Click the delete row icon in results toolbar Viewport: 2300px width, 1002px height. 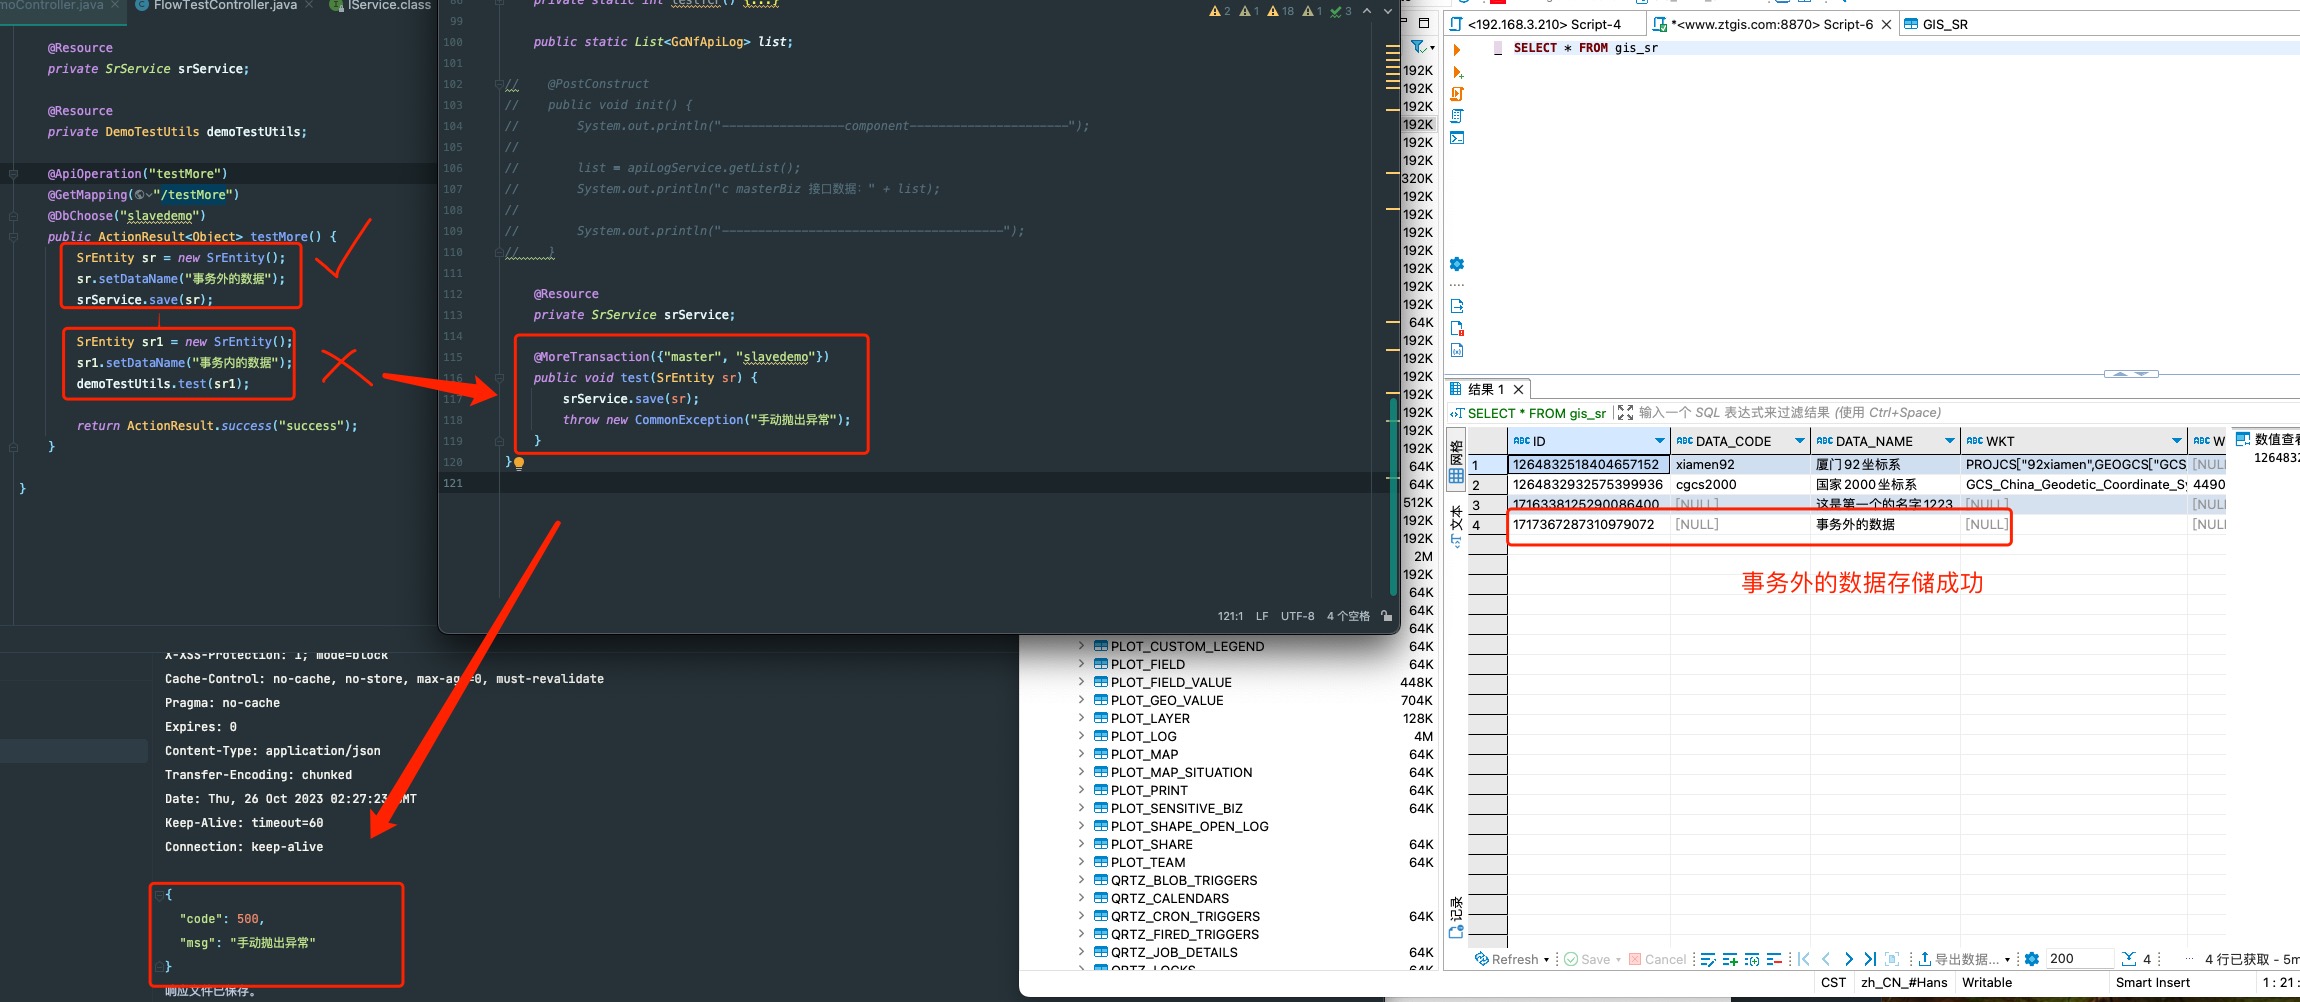pyautogui.click(x=1774, y=960)
